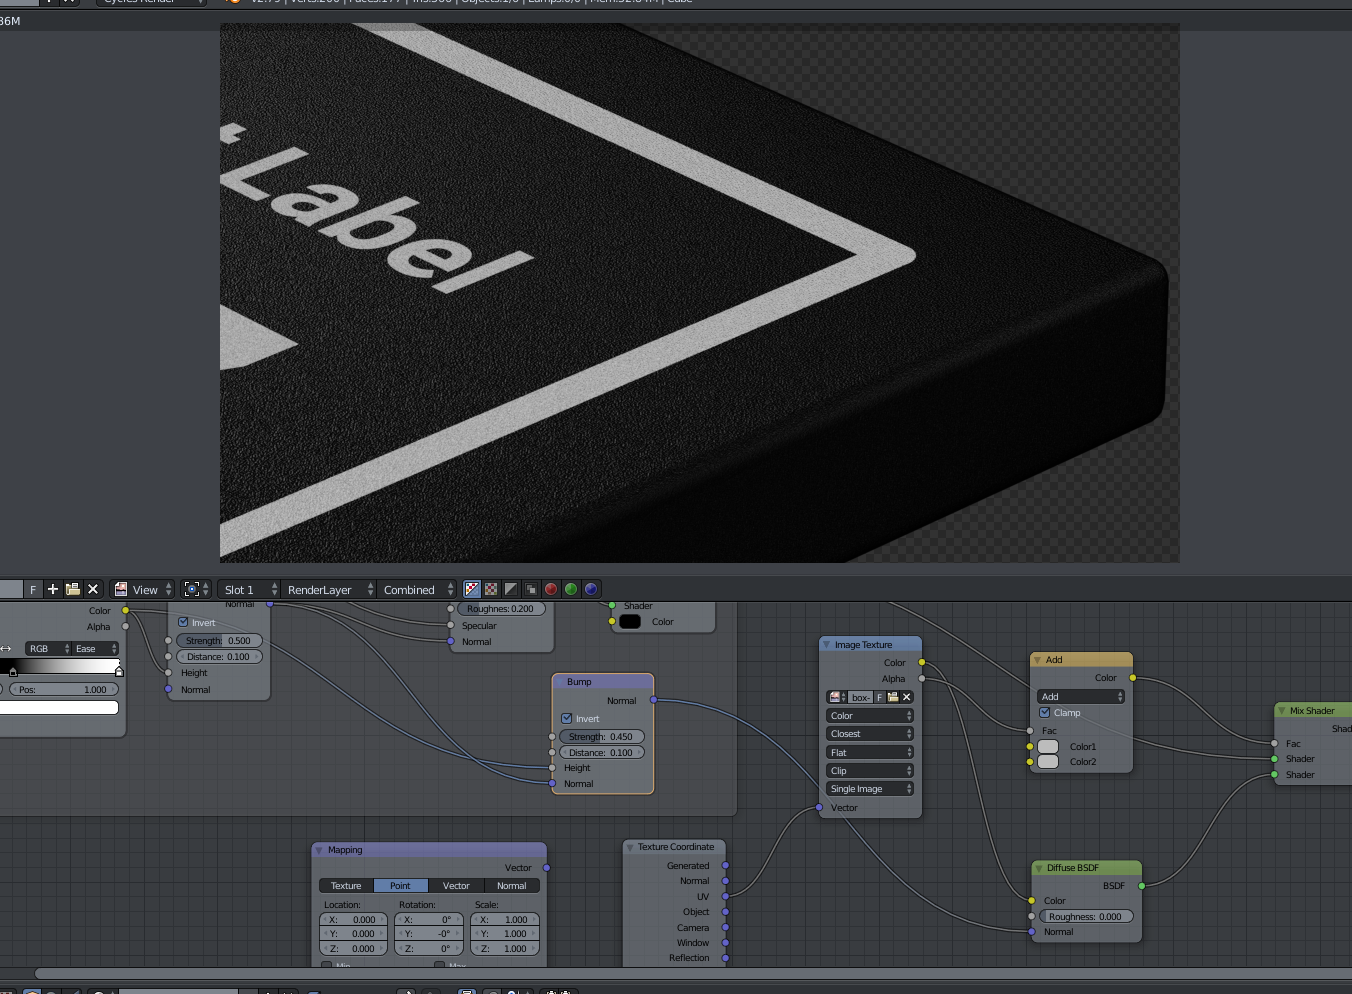Click Roughness 0.200 field in glossy node
The image size is (1352, 994).
501,608
